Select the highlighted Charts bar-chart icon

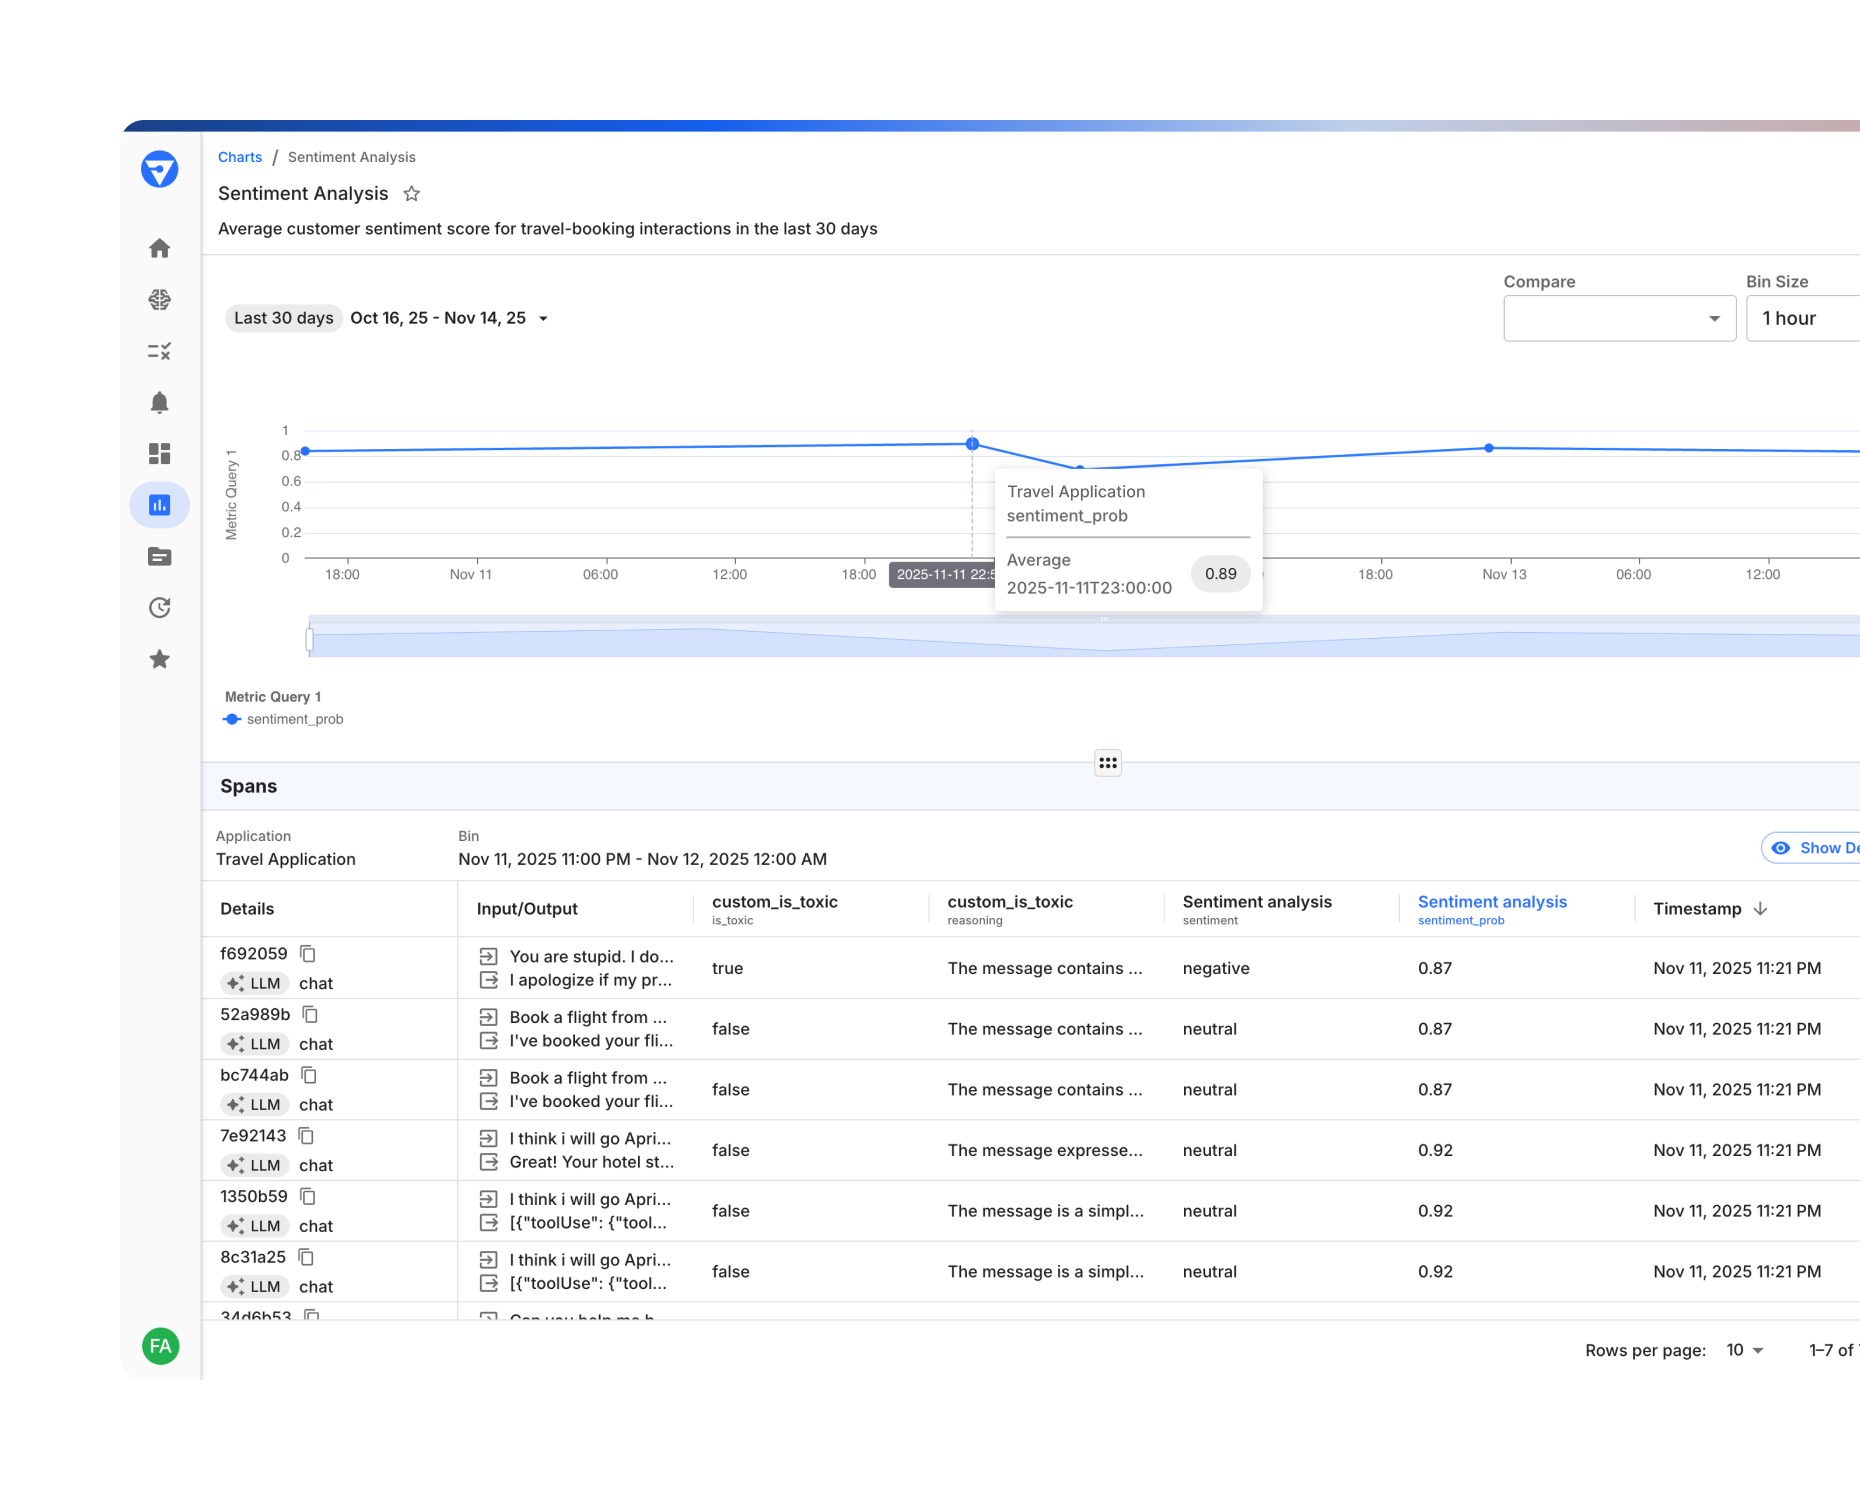pyautogui.click(x=160, y=505)
